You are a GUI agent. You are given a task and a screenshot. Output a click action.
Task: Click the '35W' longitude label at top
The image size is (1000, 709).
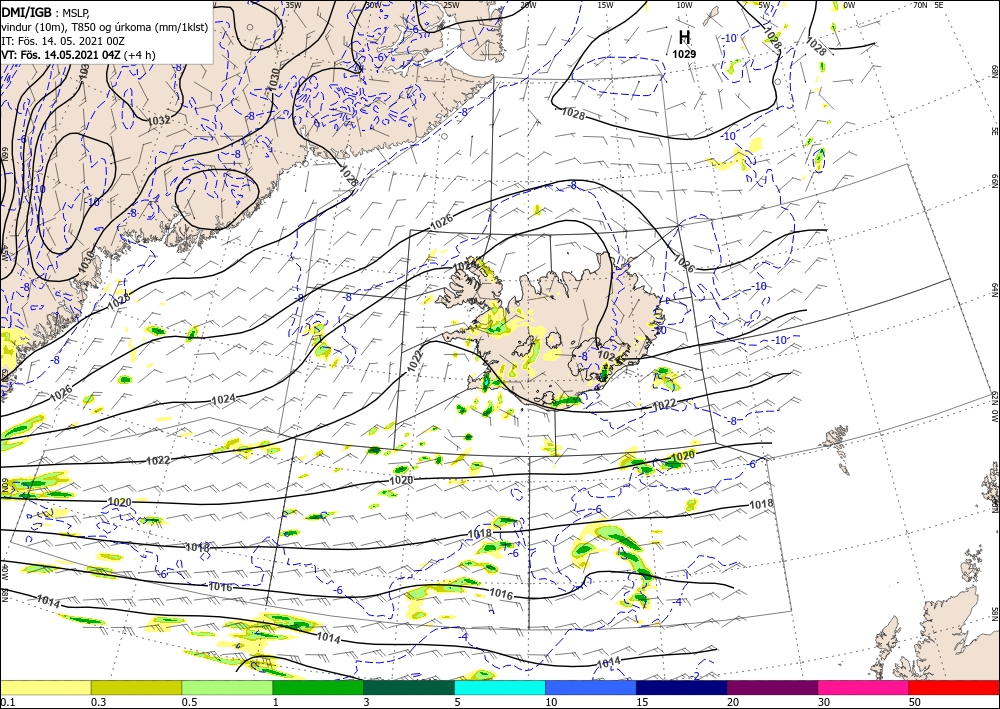(x=293, y=5)
